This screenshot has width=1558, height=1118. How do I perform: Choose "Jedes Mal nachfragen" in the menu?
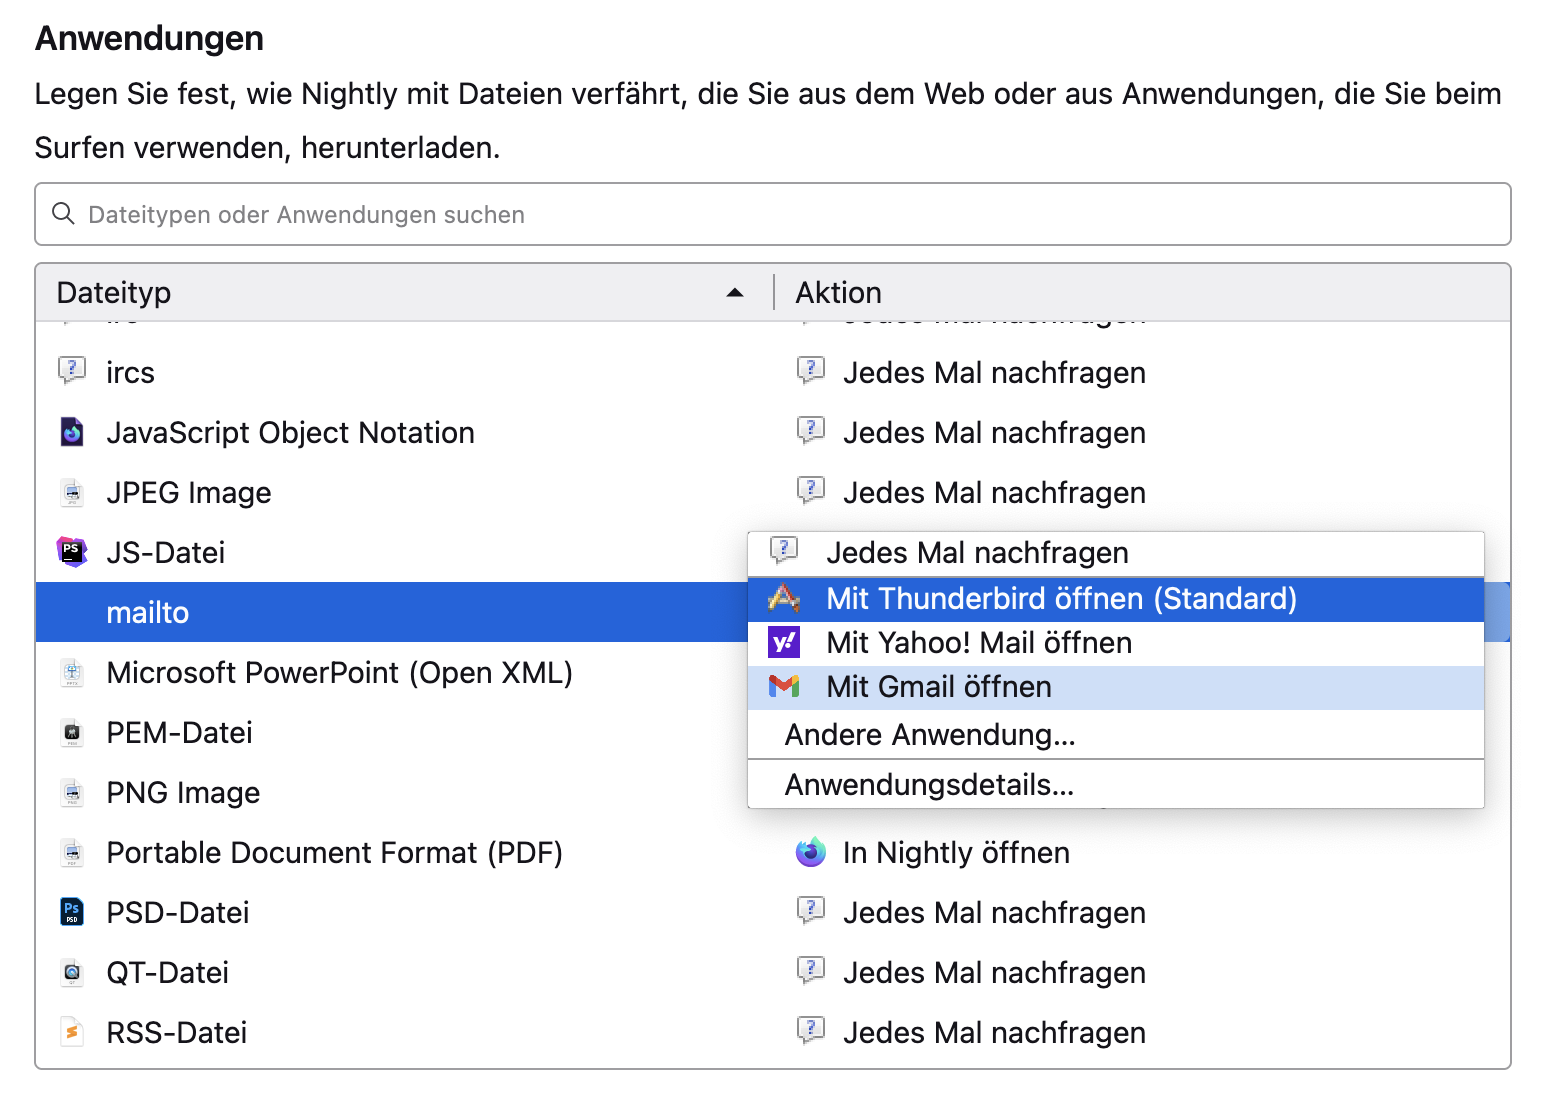coord(976,553)
